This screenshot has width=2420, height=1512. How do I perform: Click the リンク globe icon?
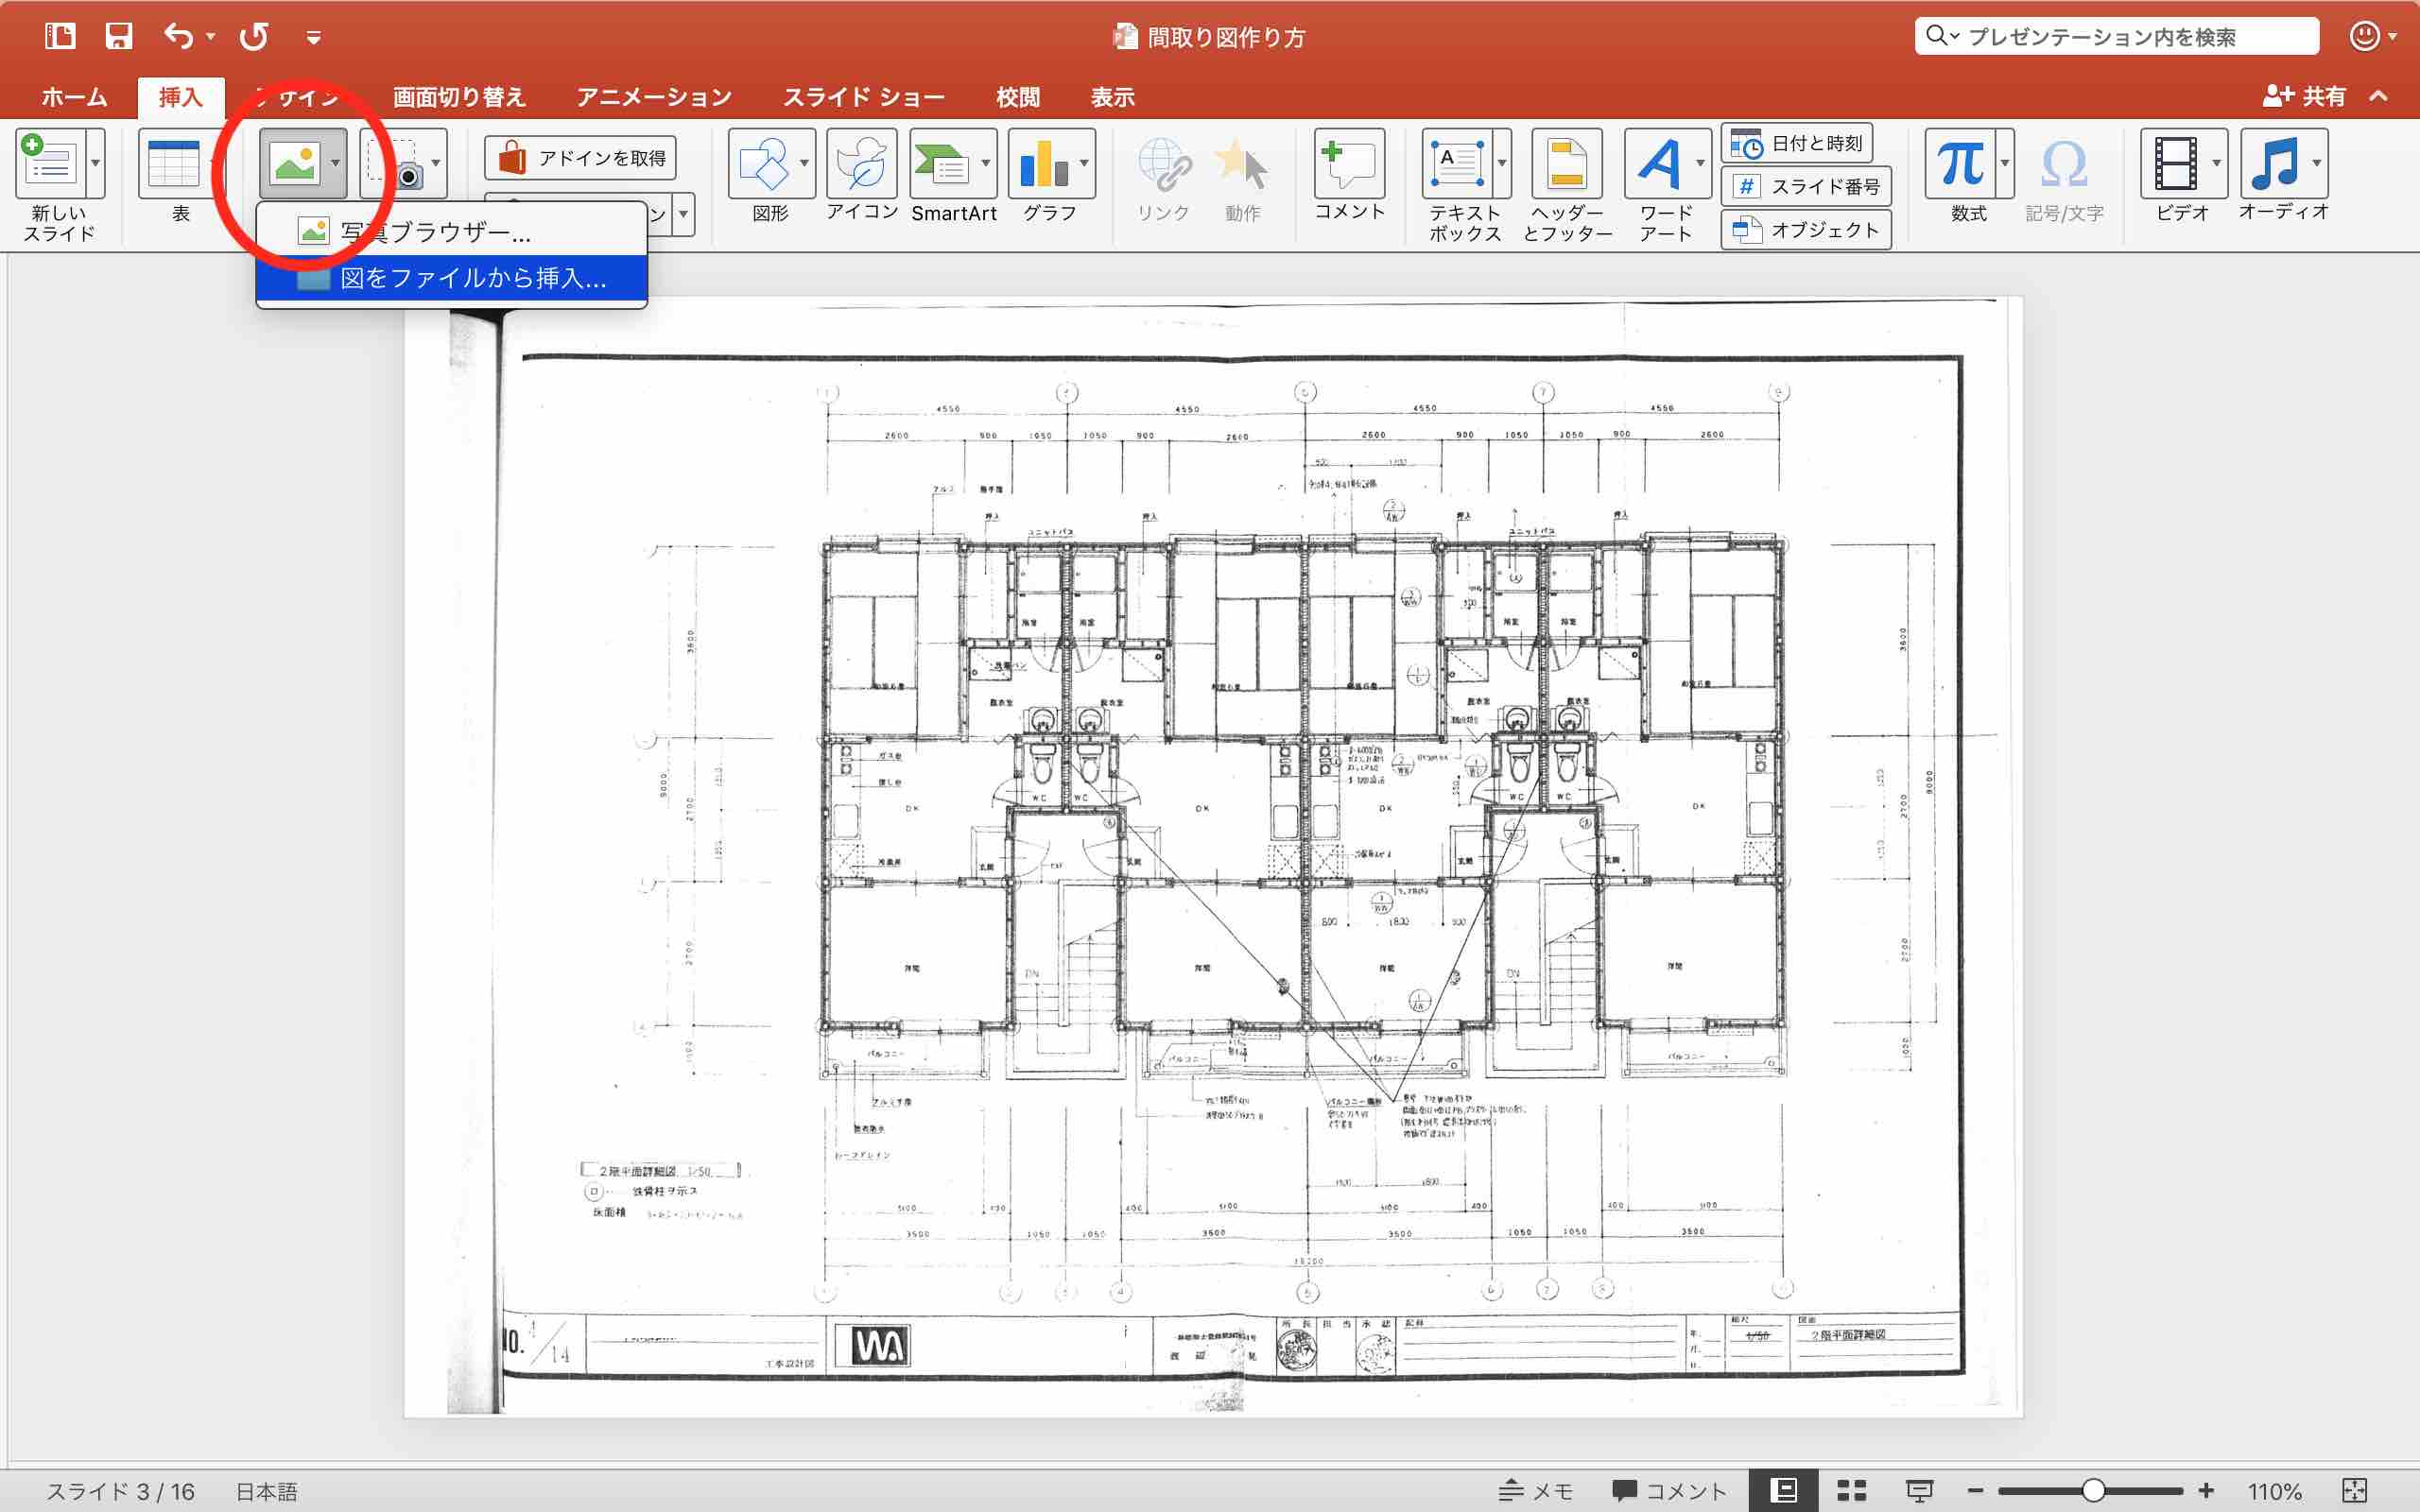click(1163, 163)
